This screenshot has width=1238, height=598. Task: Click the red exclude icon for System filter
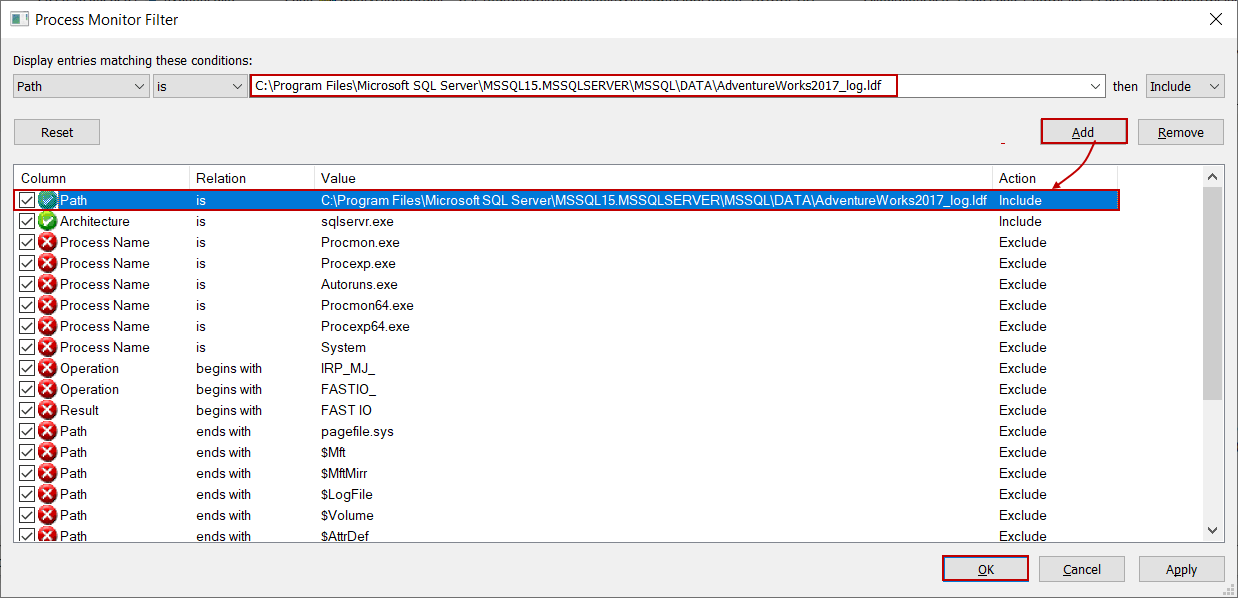point(46,346)
